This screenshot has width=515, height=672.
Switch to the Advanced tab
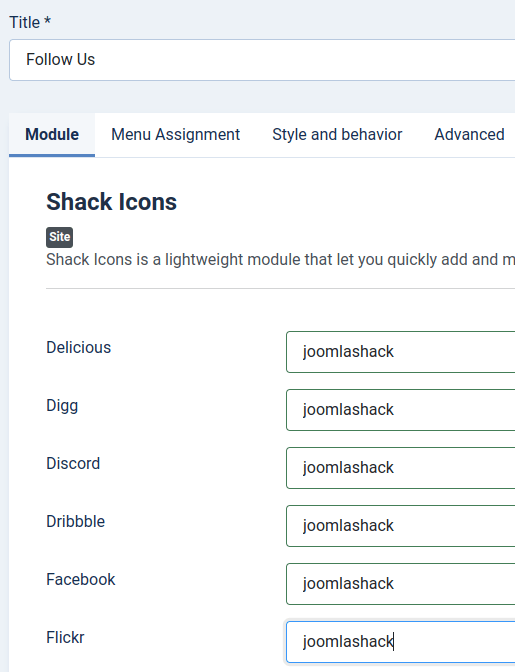469,135
